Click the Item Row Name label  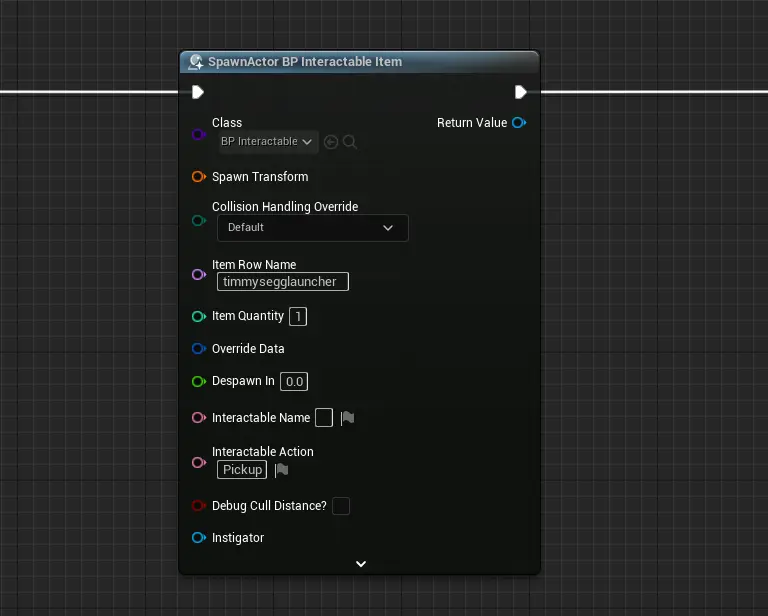tap(254, 264)
